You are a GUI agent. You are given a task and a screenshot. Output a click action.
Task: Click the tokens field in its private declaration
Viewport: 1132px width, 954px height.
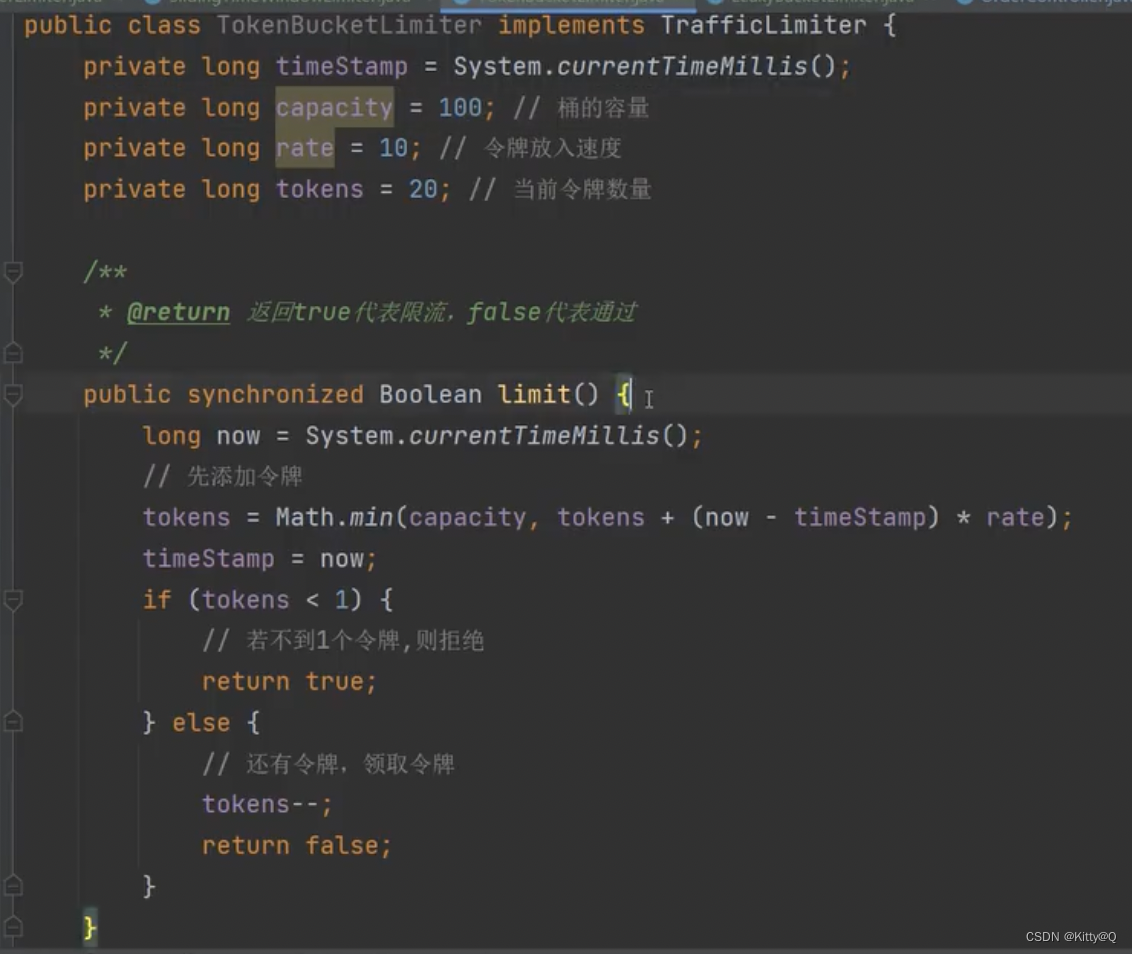click(319, 189)
